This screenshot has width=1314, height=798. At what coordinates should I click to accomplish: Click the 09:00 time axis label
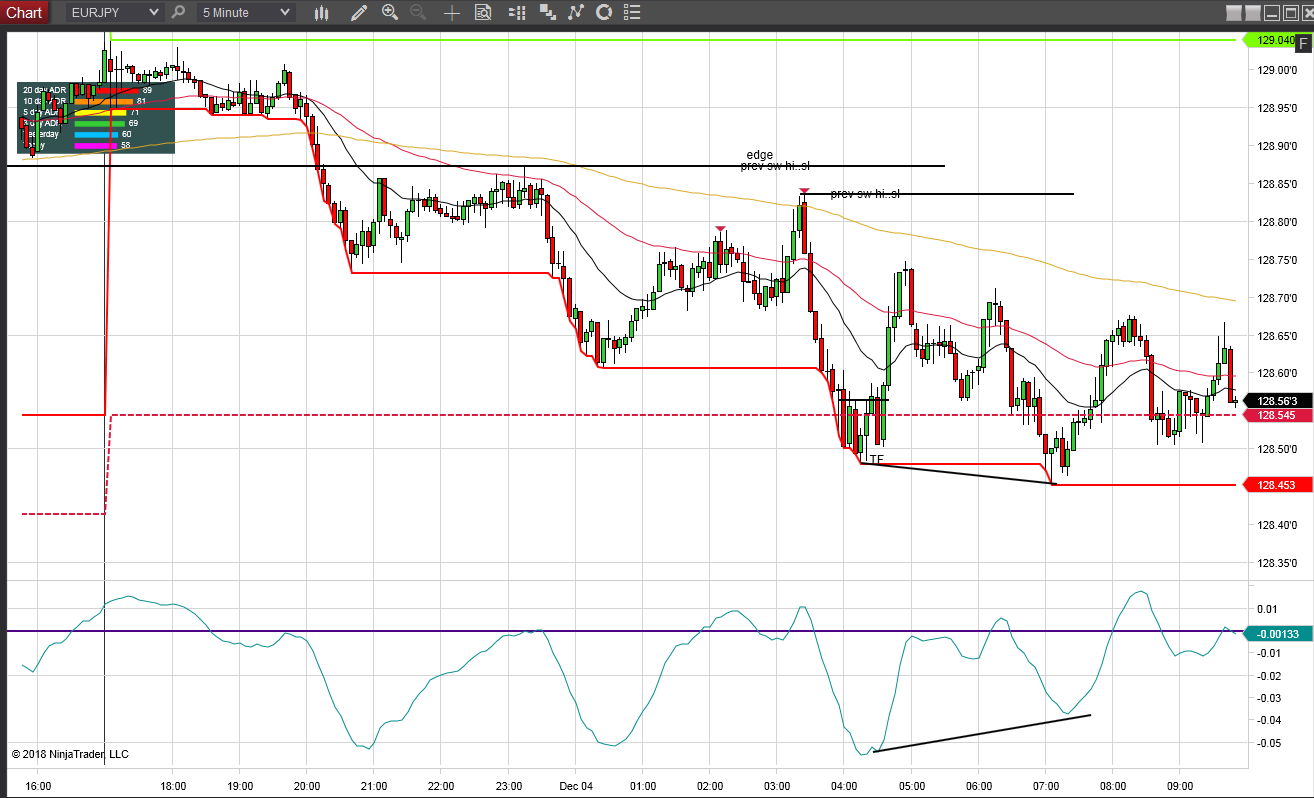[x=1180, y=786]
